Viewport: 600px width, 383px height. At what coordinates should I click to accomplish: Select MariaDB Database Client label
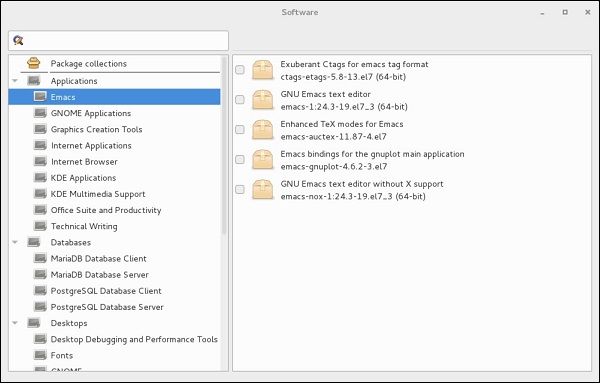[98, 259]
